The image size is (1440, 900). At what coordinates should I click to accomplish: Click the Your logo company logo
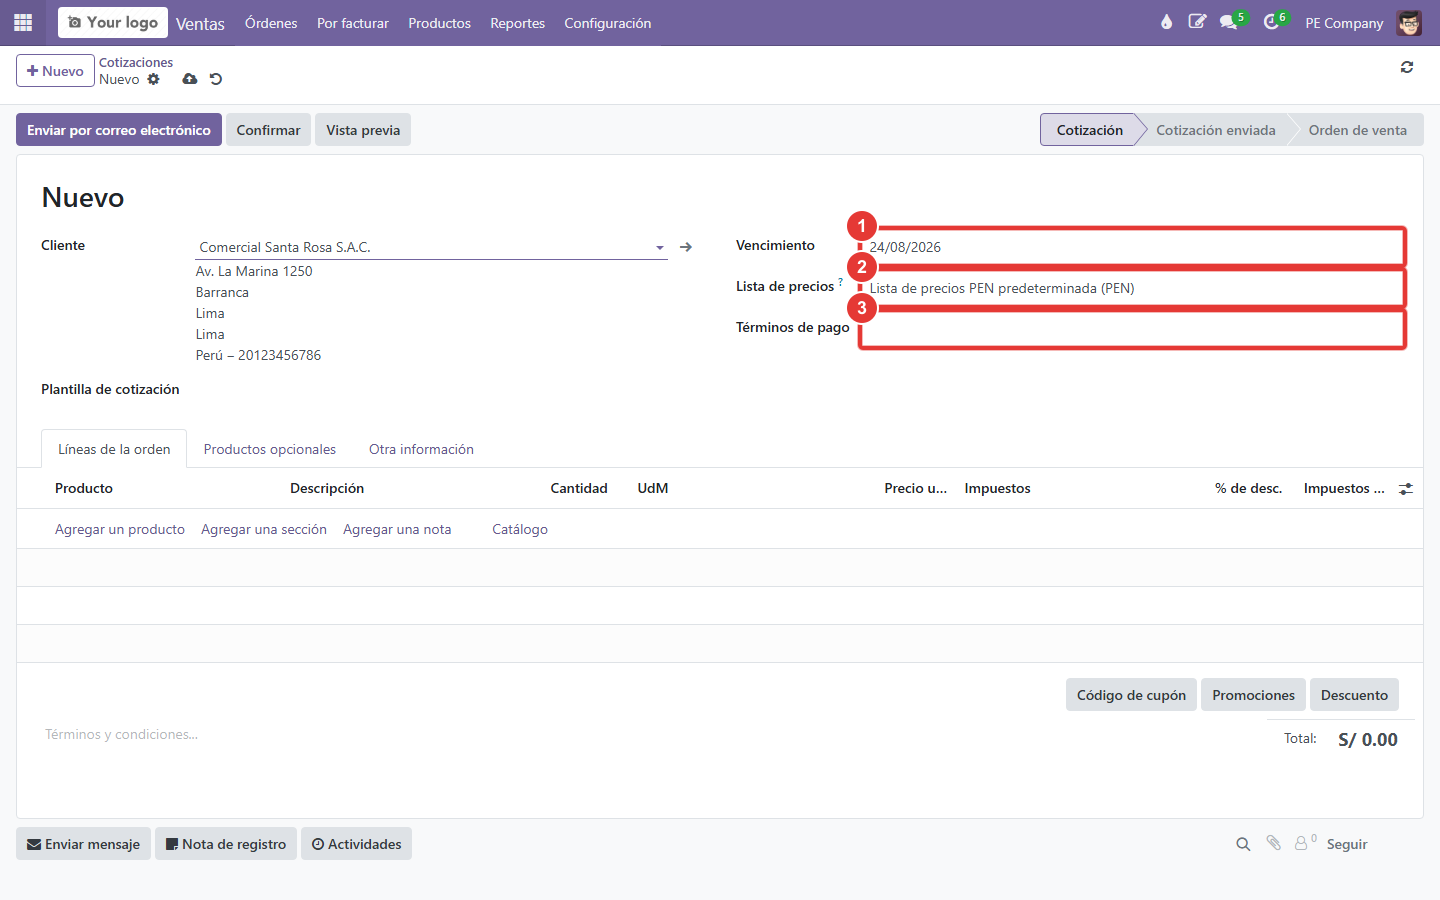point(113,22)
